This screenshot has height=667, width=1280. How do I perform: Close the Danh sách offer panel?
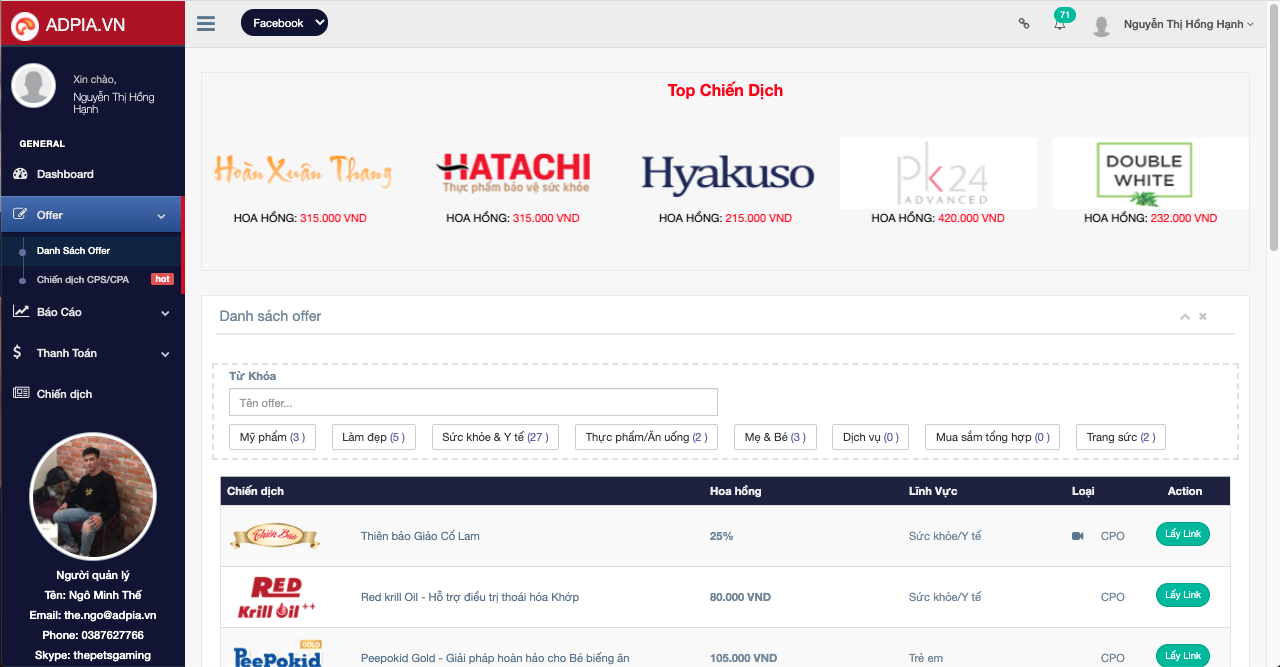click(1203, 316)
